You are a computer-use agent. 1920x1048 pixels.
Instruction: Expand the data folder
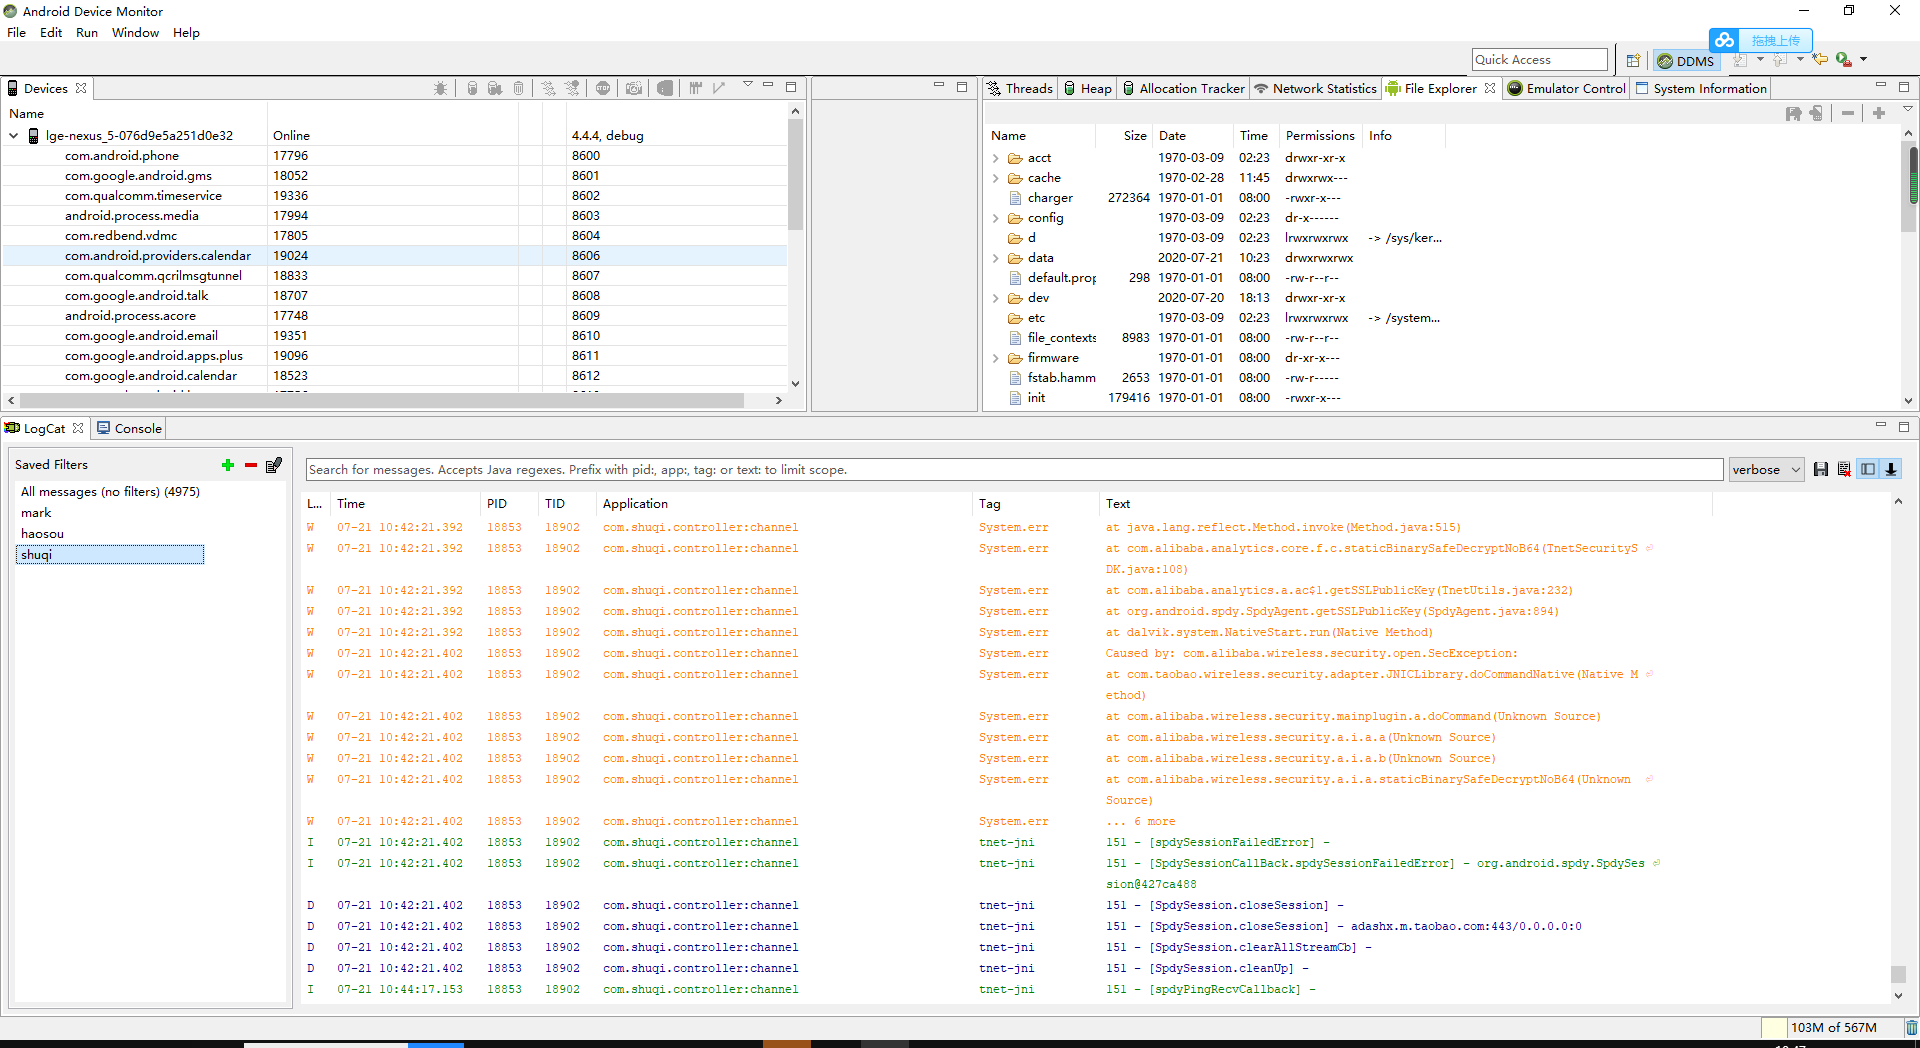tap(996, 258)
